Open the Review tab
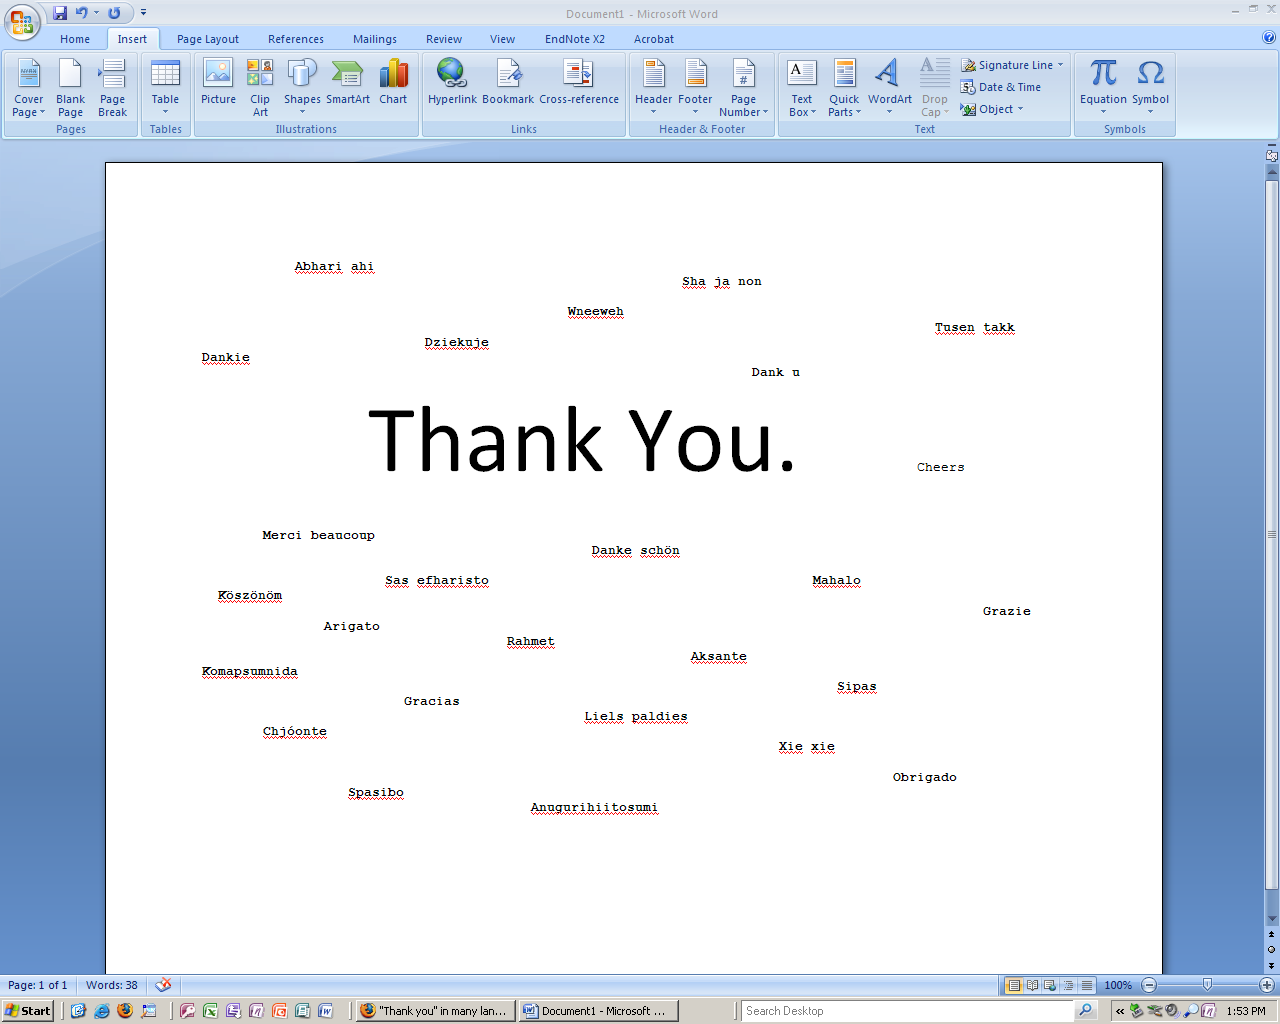The width and height of the screenshot is (1280, 1024). pyautogui.click(x=444, y=39)
